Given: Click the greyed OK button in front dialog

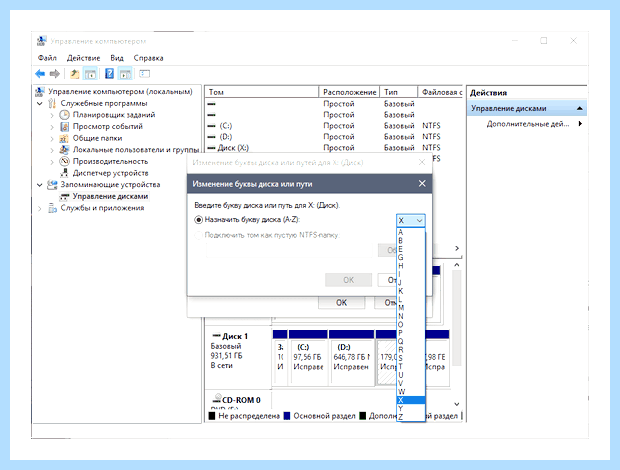Looking at the screenshot, I should pos(348,280).
